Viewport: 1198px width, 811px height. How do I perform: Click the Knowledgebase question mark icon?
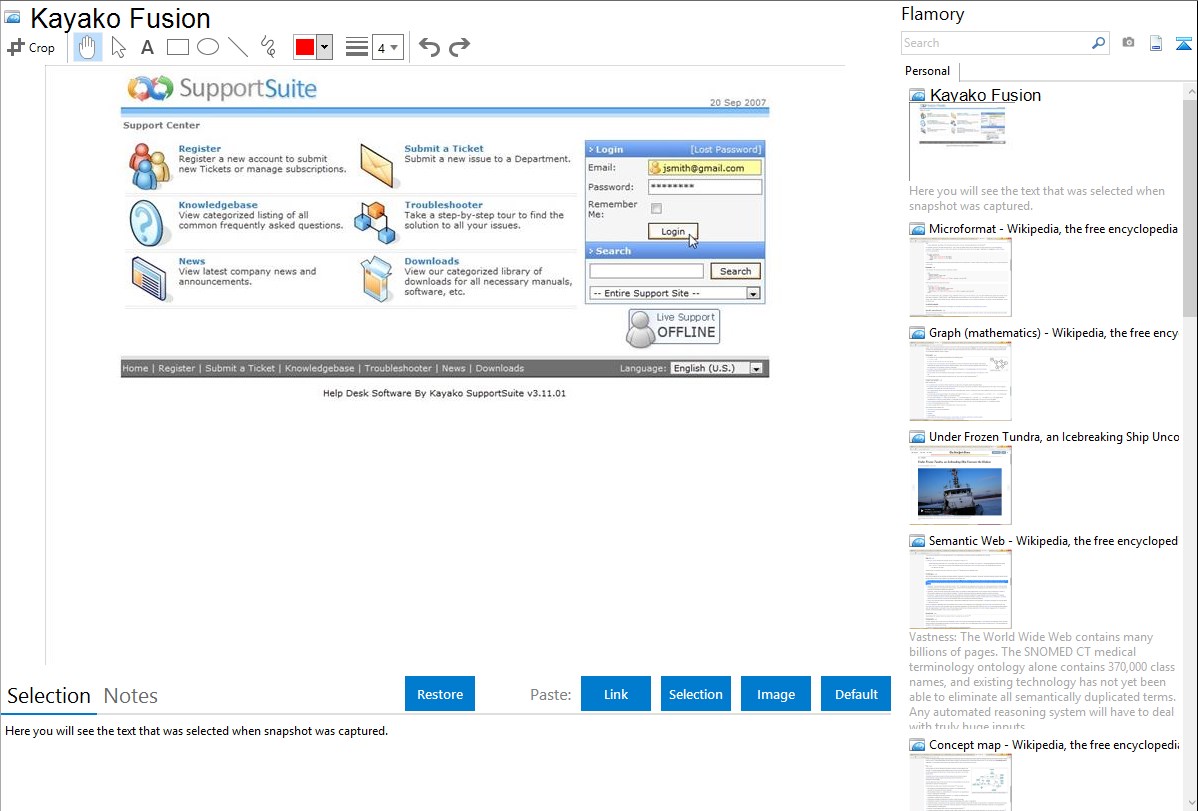point(147,223)
